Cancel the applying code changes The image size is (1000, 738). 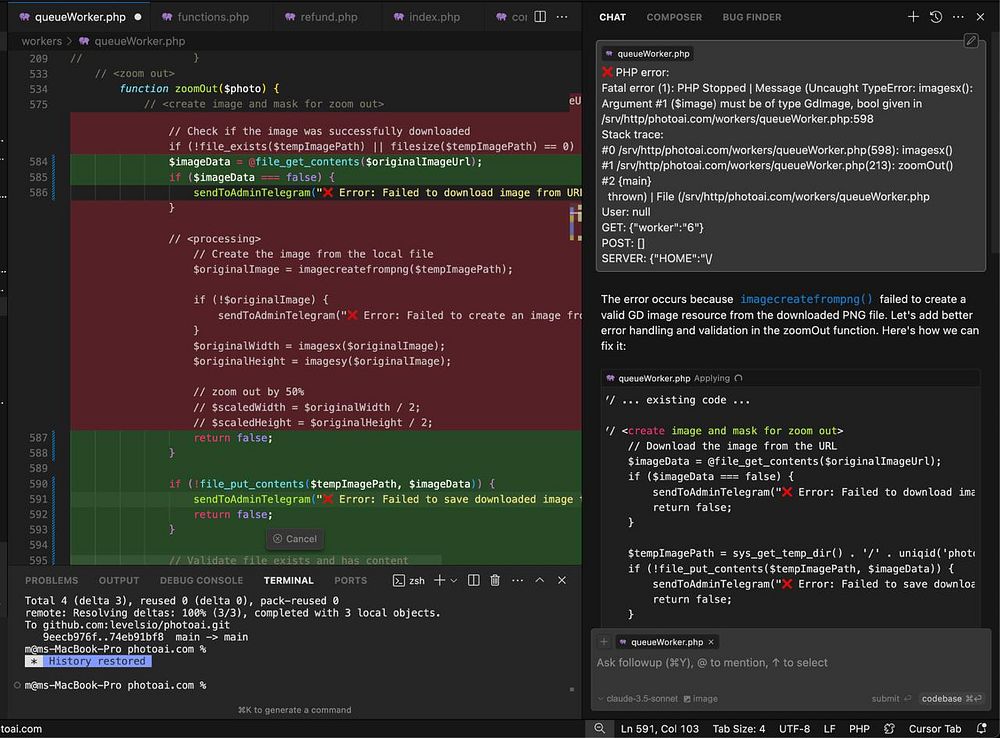295,538
